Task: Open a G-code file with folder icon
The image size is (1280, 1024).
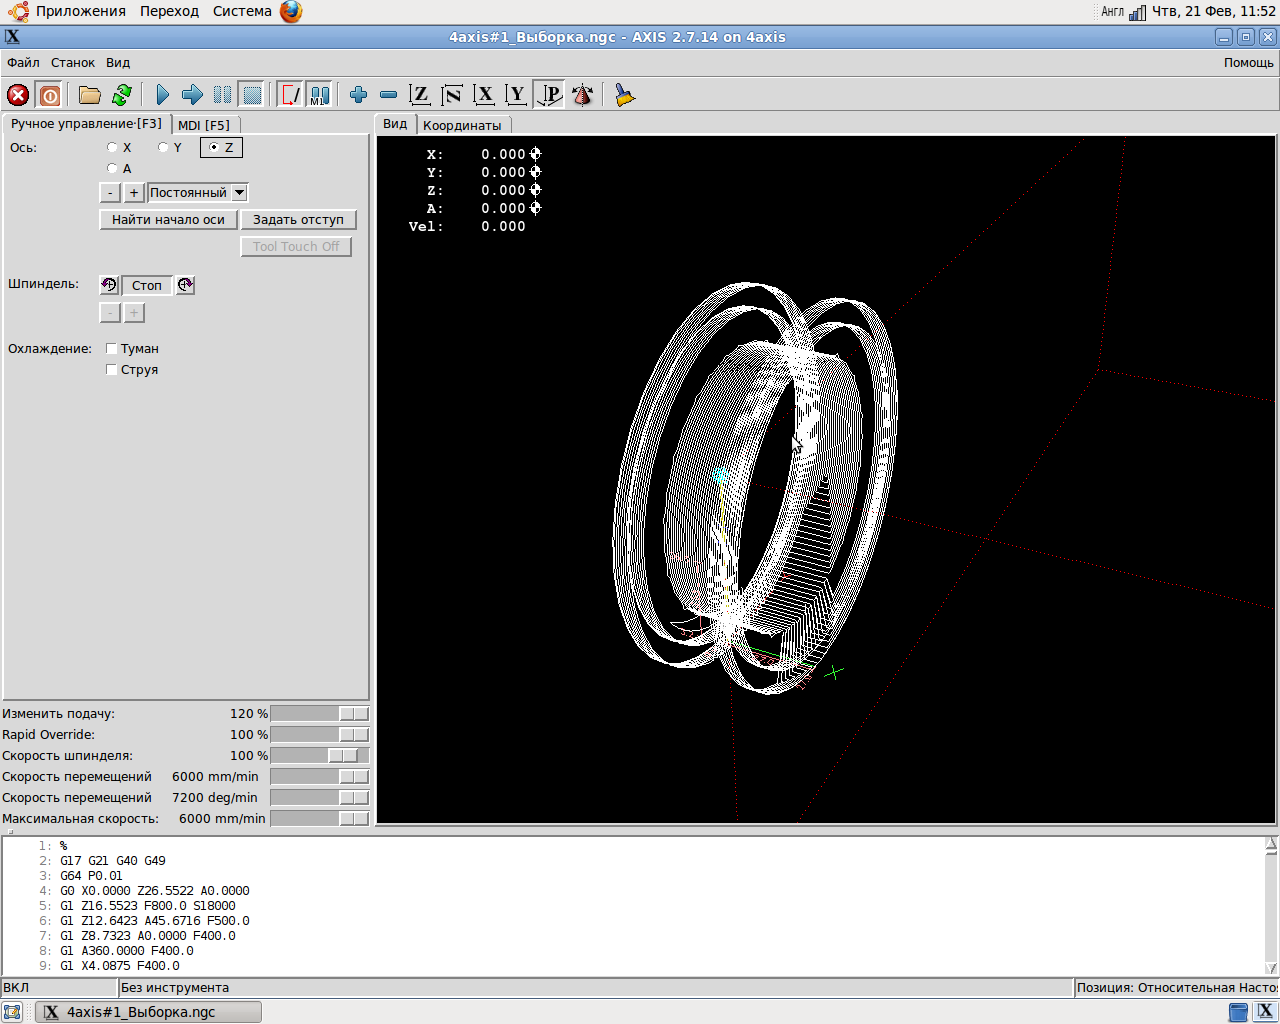Action: pyautogui.click(x=90, y=95)
